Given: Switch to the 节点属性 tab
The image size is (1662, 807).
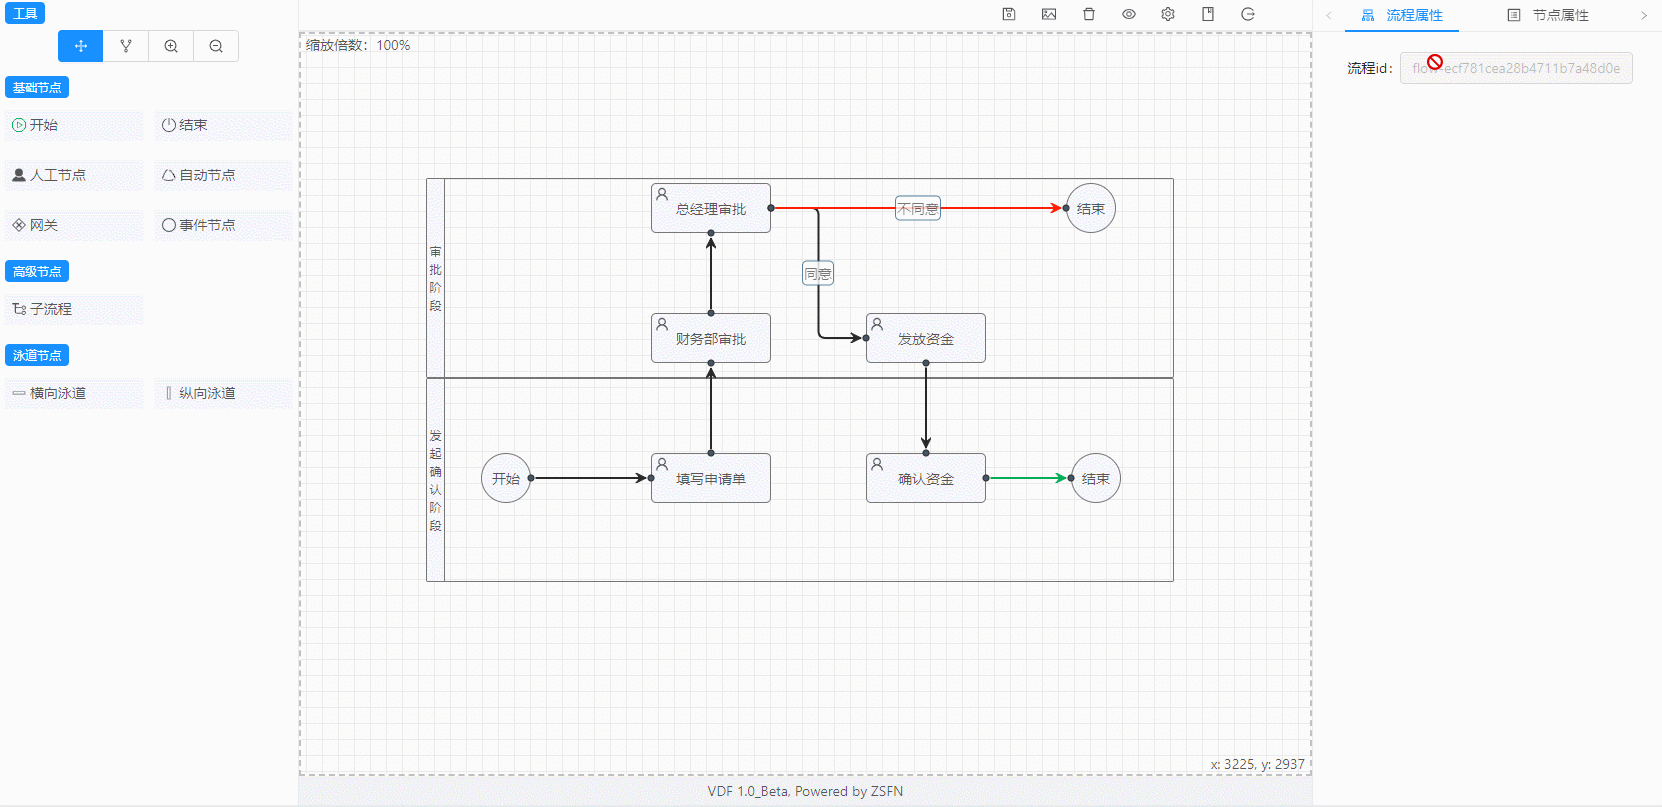Looking at the screenshot, I should [x=1548, y=15].
